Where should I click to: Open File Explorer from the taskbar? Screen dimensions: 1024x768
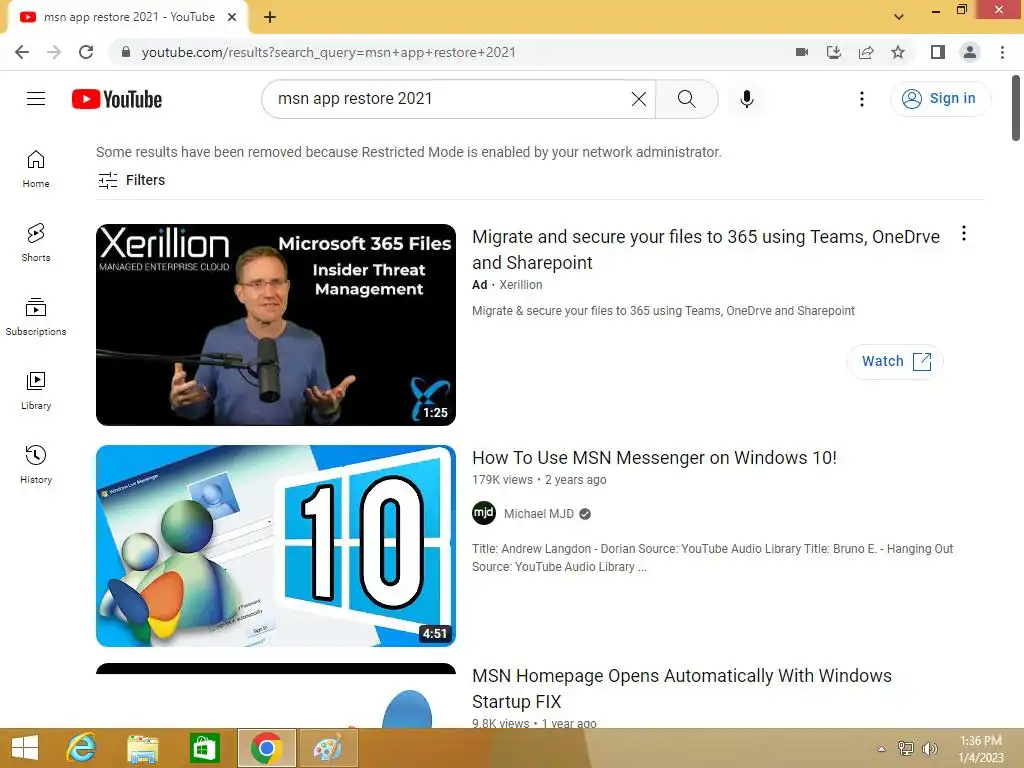(143, 748)
